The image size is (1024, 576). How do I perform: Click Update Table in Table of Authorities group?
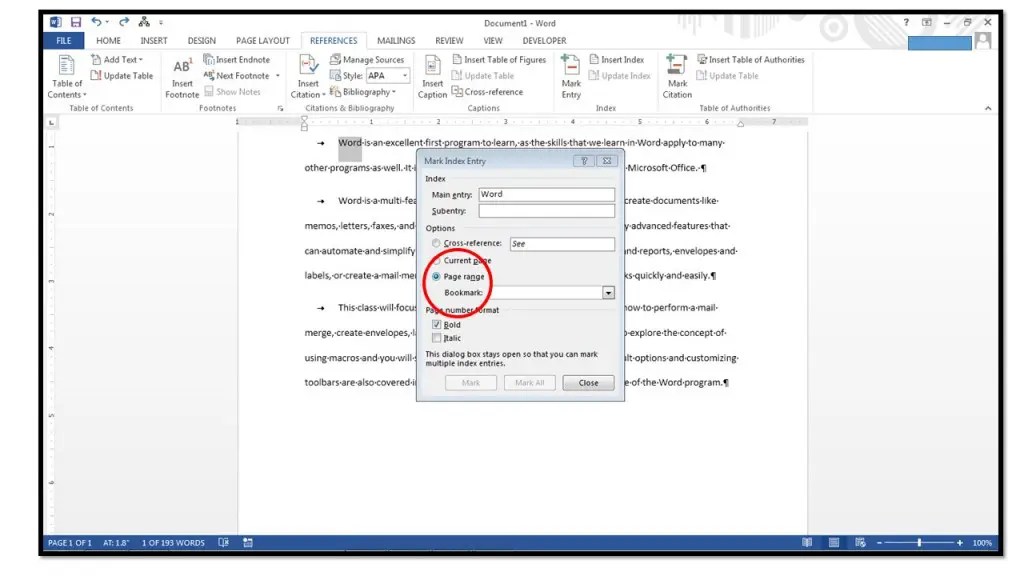(728, 76)
